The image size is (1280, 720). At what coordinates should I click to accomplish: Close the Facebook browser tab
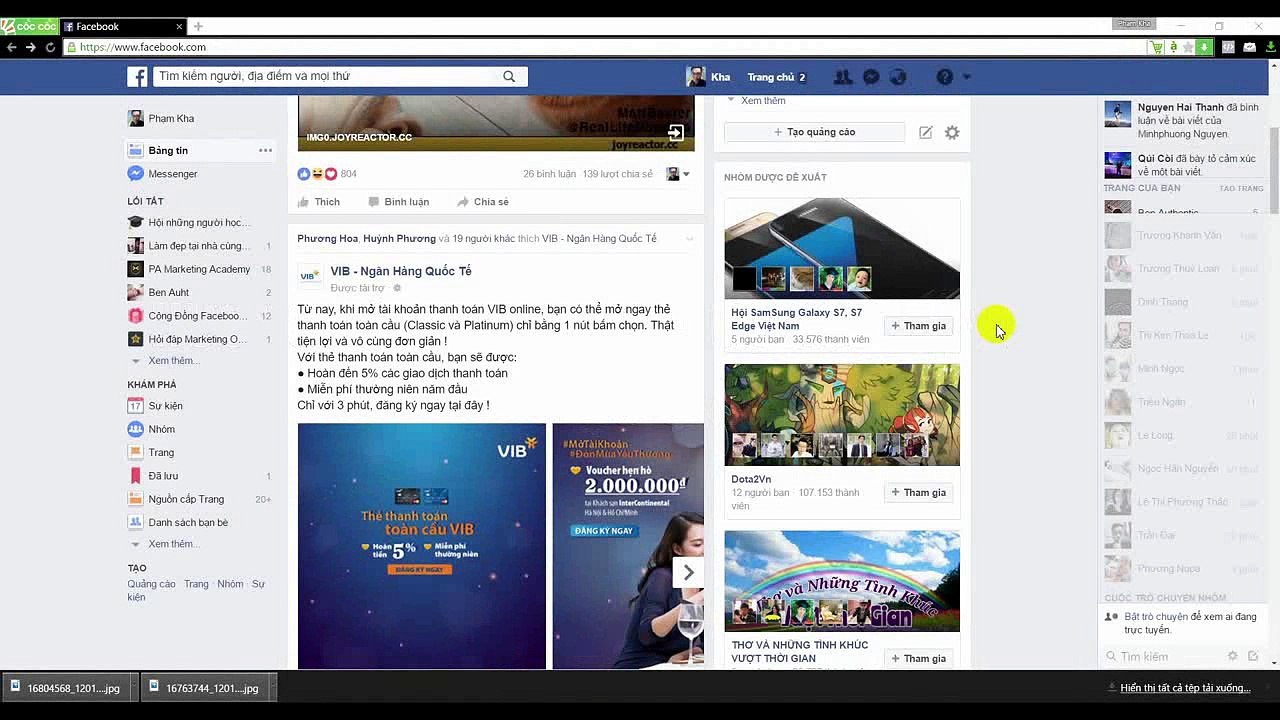click(180, 27)
